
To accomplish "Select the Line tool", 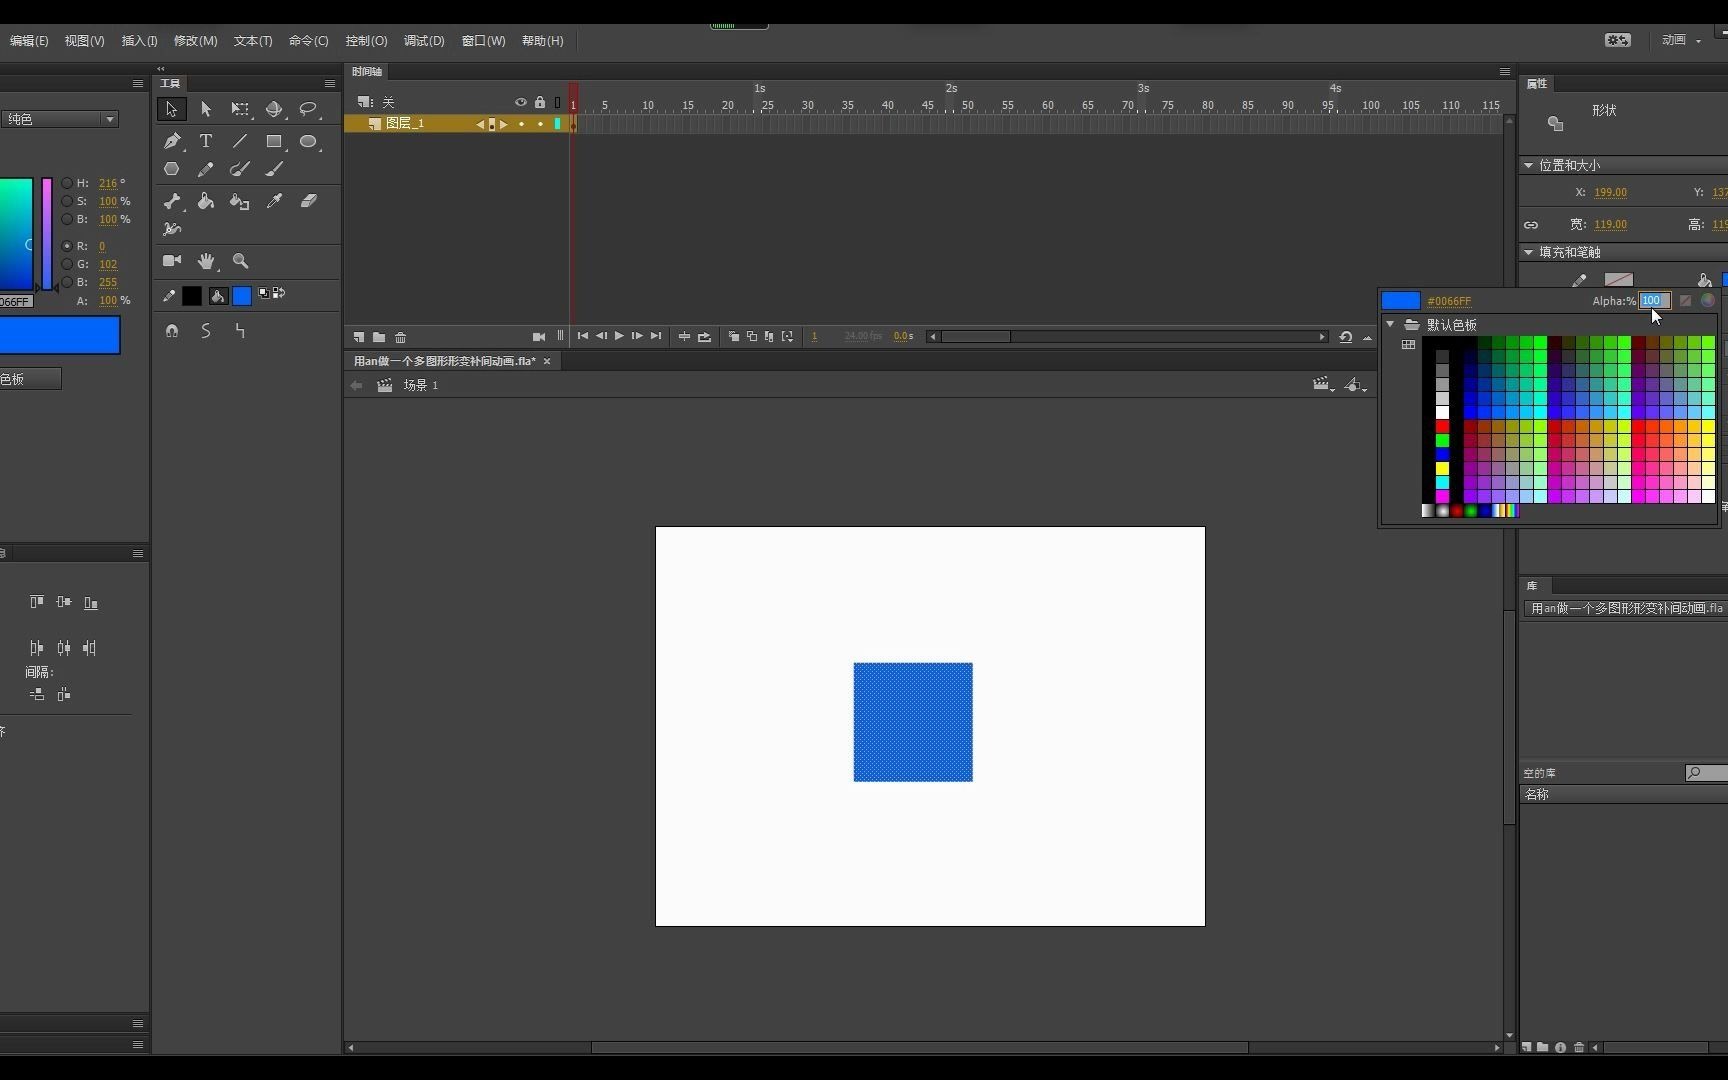I will pos(240,141).
